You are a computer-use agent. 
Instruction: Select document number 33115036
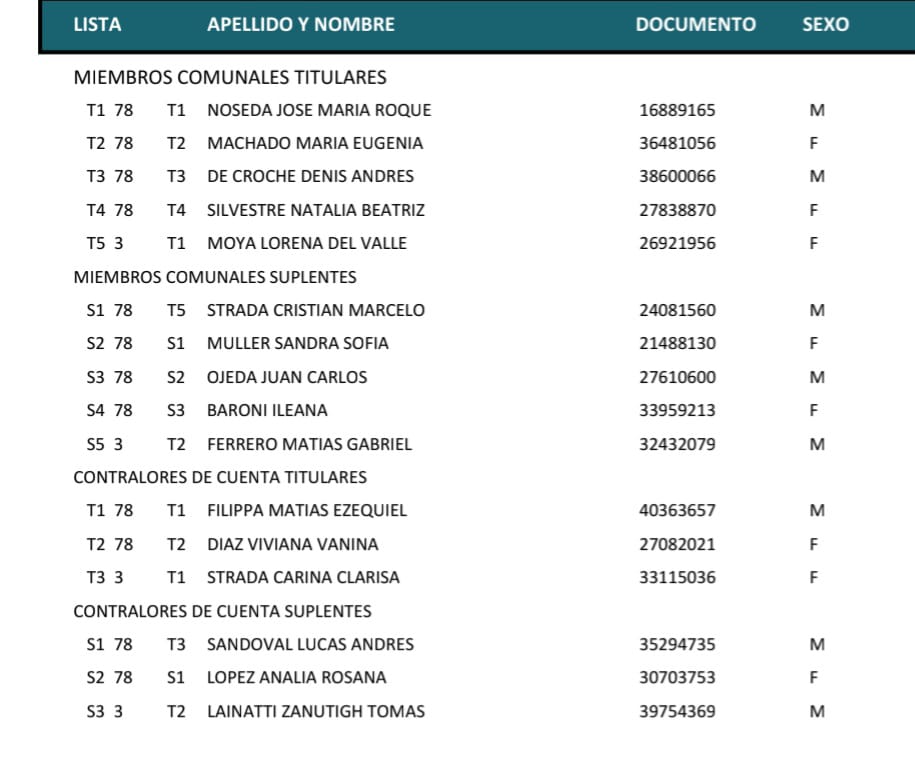click(x=677, y=577)
